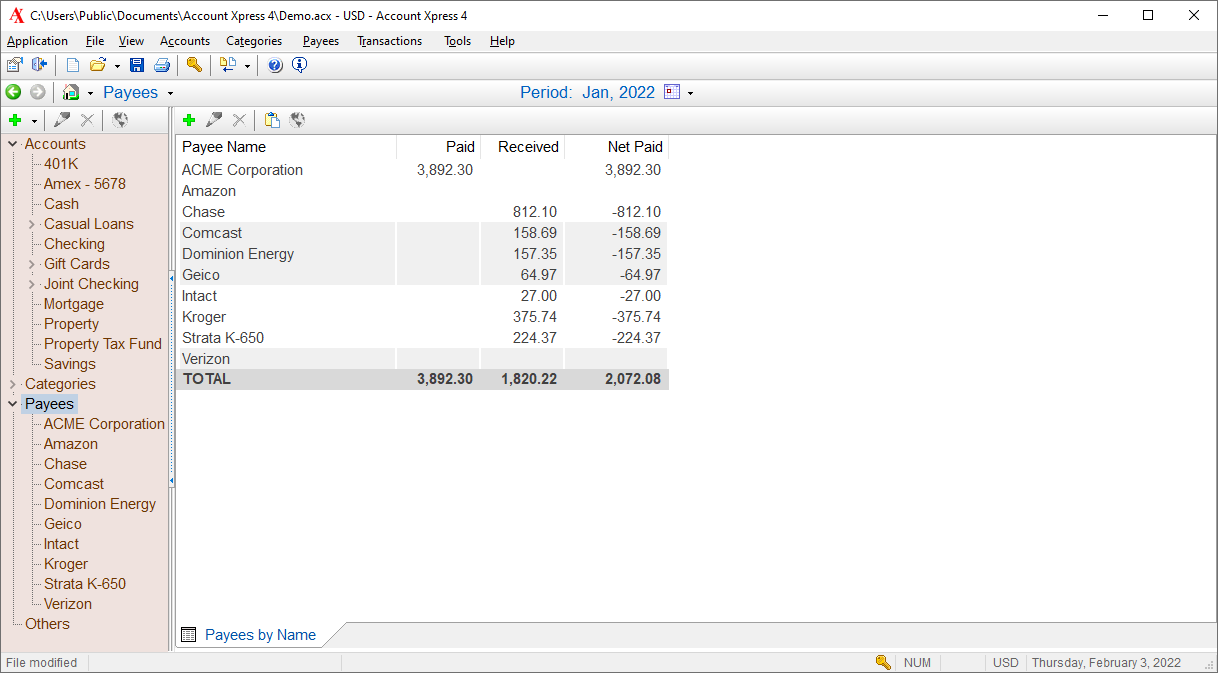Expand the Categories tree node

[13, 384]
